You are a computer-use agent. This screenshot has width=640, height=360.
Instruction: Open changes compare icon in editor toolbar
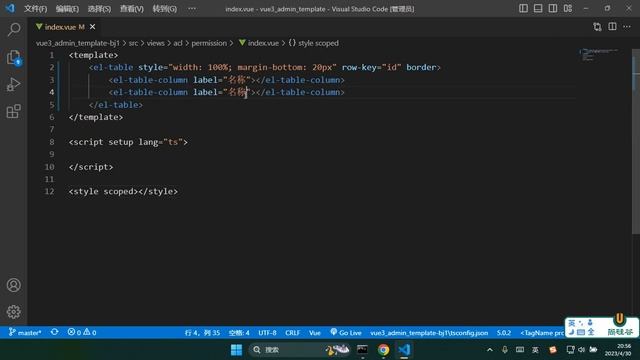pos(597,27)
